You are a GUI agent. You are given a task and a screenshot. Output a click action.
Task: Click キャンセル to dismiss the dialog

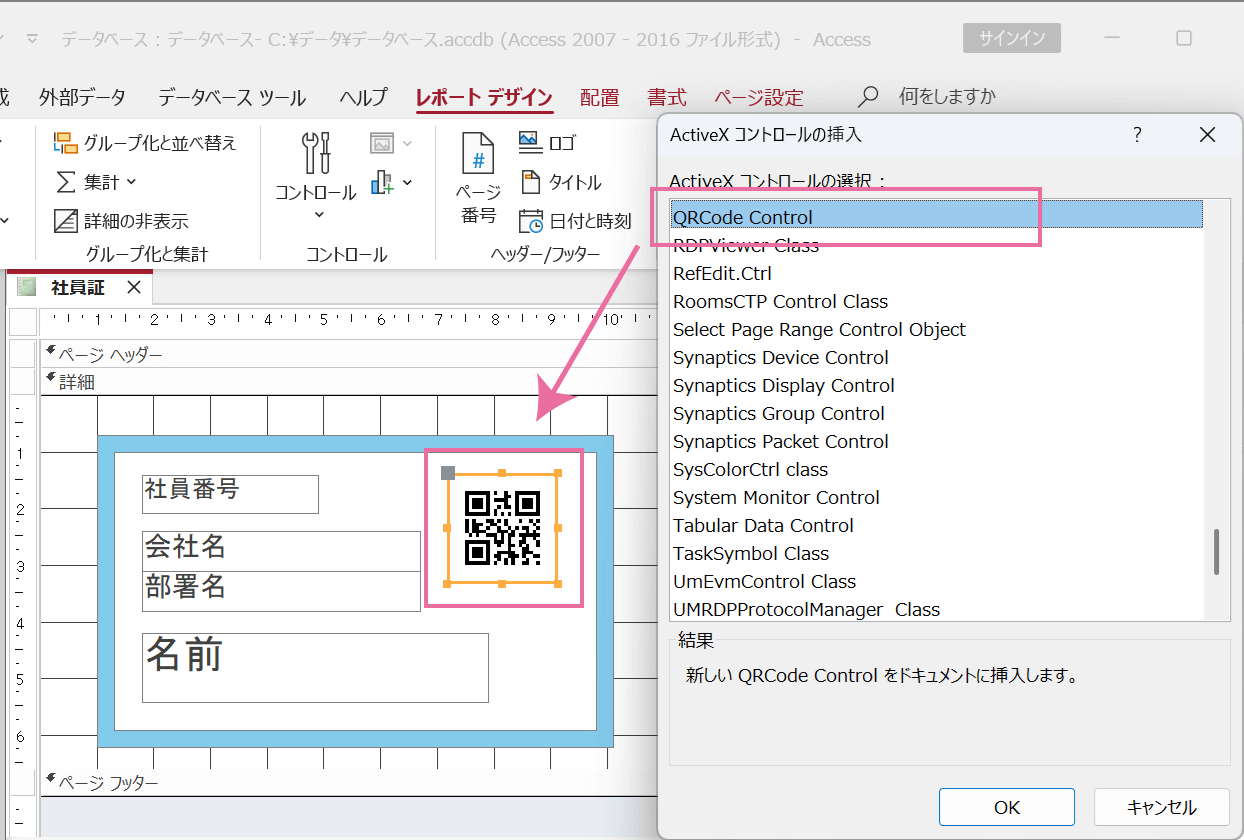pos(1161,807)
